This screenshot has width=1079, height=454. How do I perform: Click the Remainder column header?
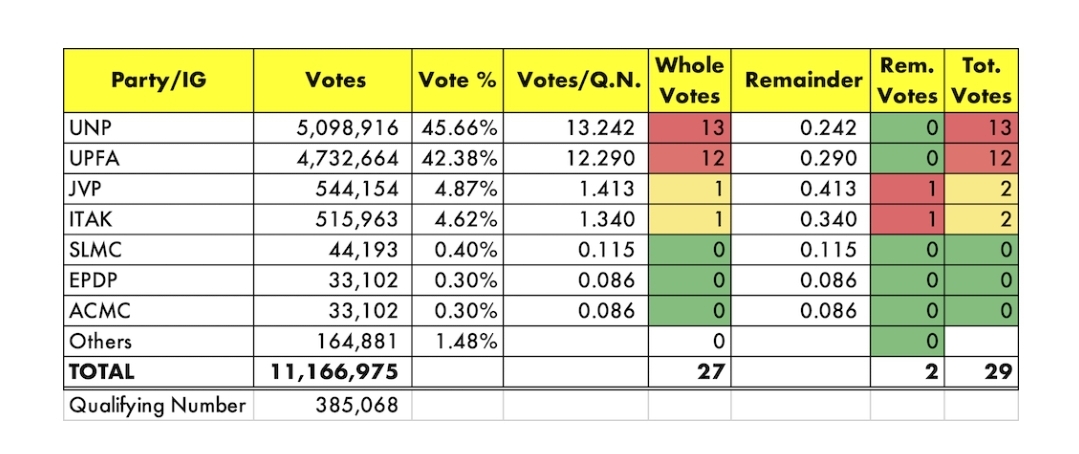[801, 80]
